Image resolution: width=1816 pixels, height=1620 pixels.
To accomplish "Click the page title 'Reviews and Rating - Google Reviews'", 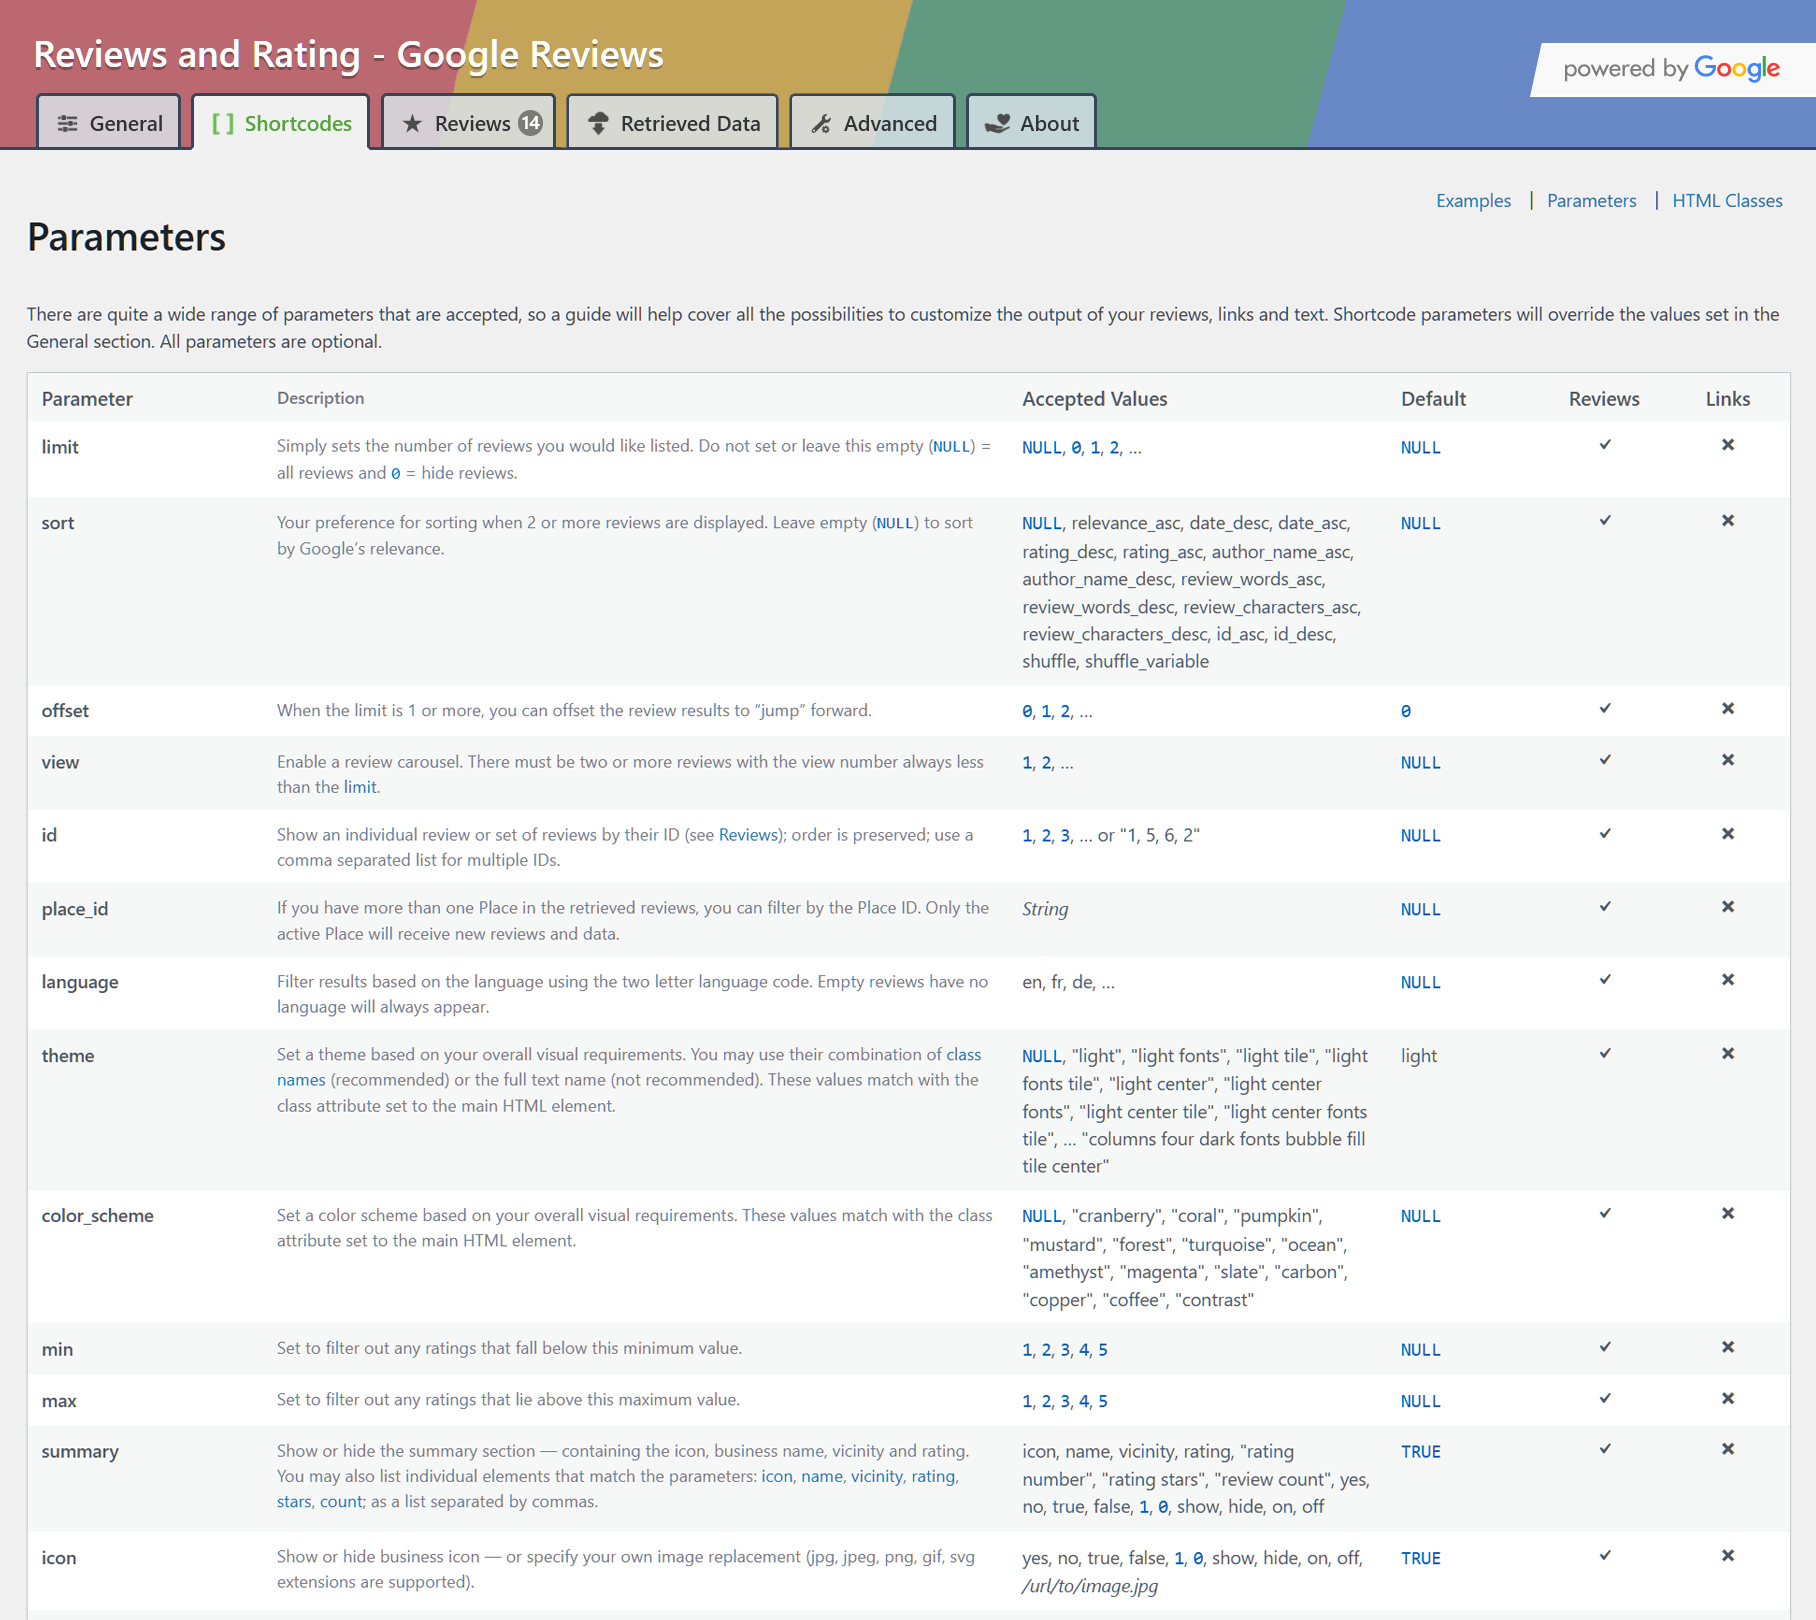I will point(349,55).
